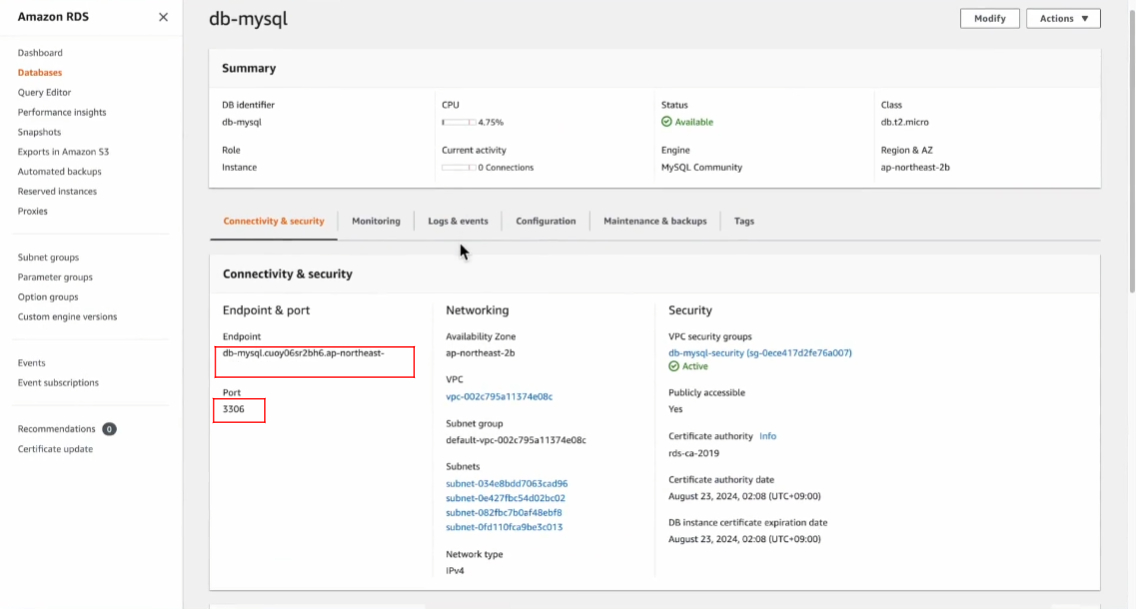
Task: Close the Amazon RDS side navigation
Action: pyautogui.click(x=163, y=17)
